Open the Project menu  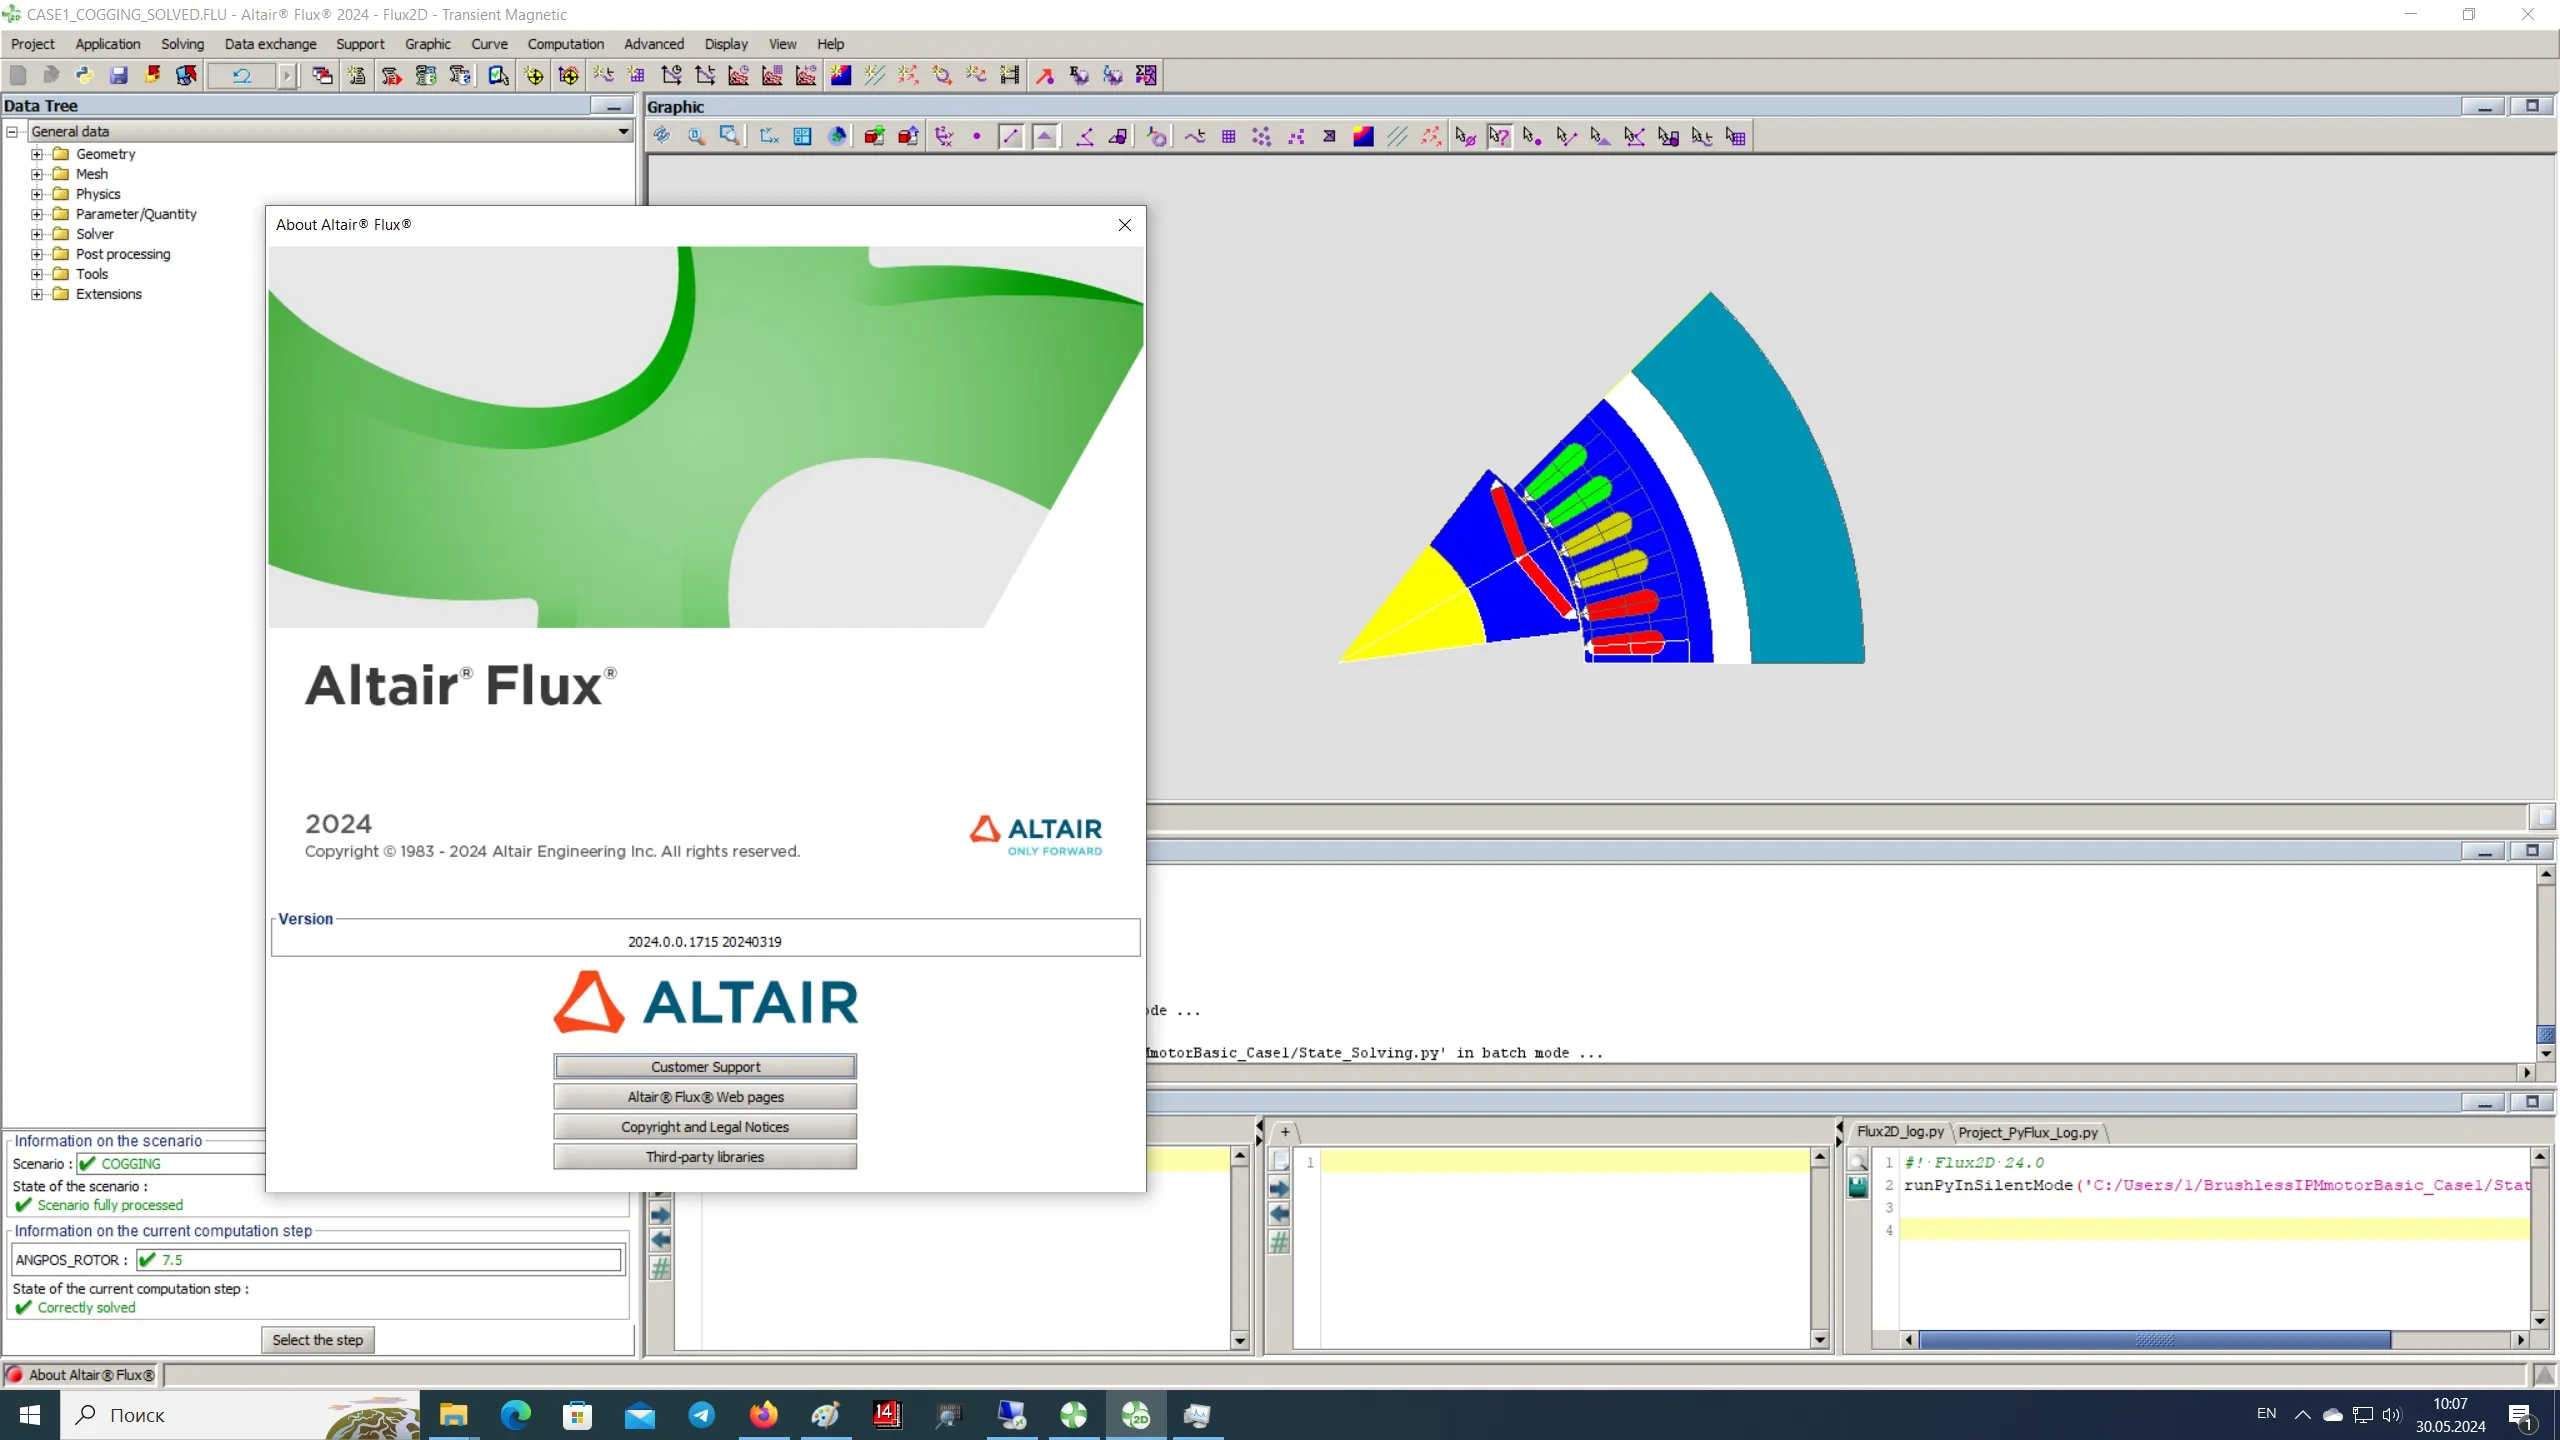(x=32, y=44)
